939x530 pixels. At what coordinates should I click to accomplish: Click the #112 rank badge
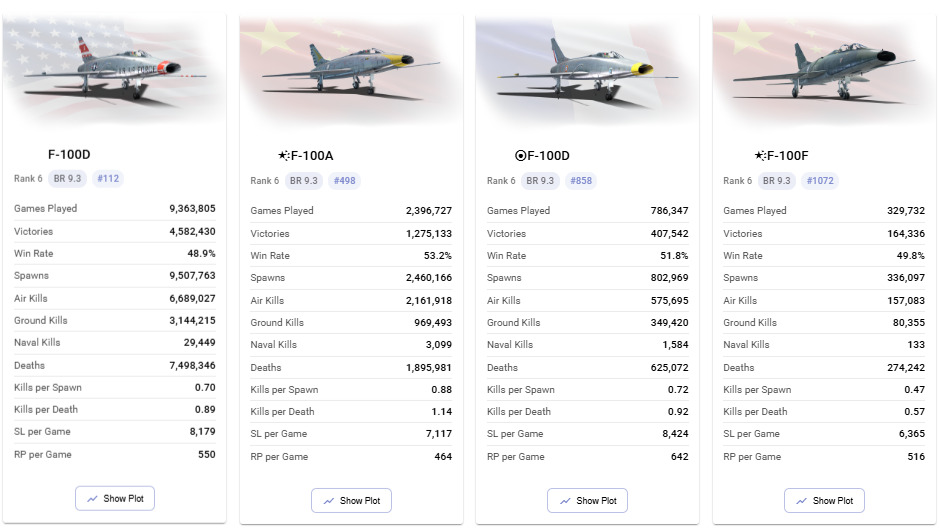point(109,179)
